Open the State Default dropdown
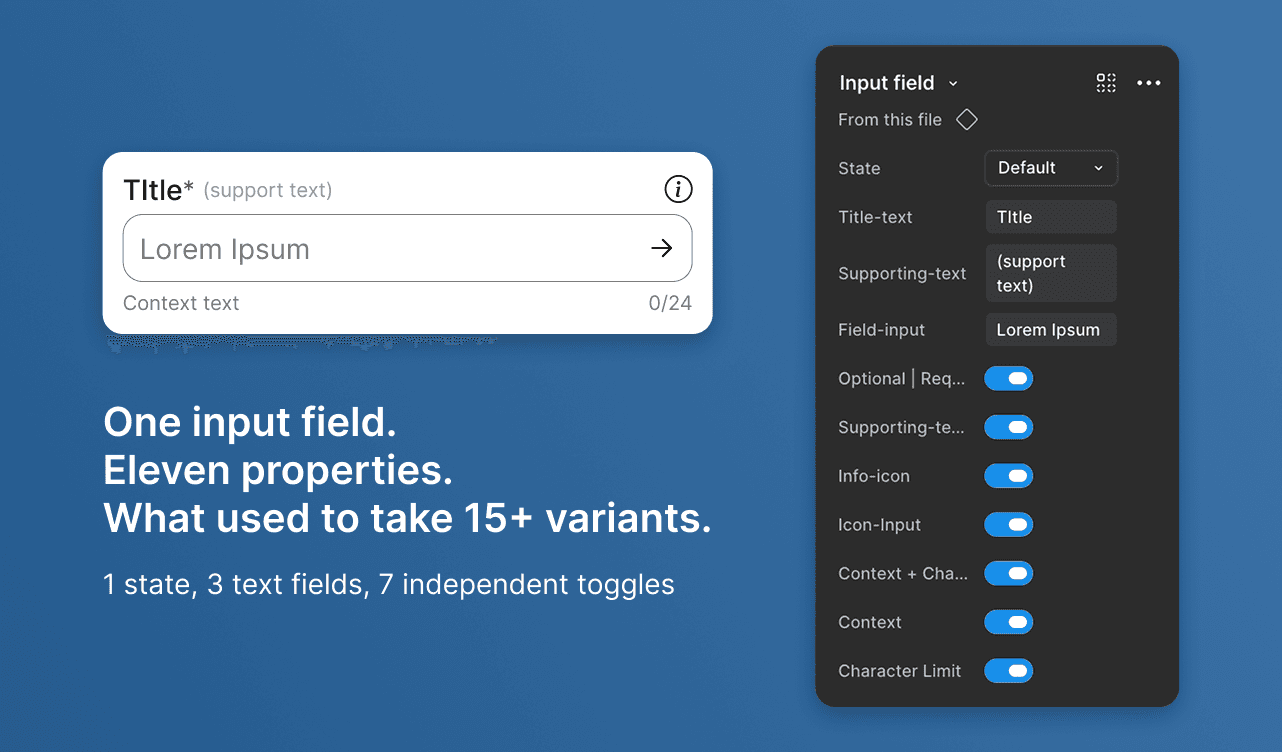The width and height of the screenshot is (1282, 752). 1051,168
